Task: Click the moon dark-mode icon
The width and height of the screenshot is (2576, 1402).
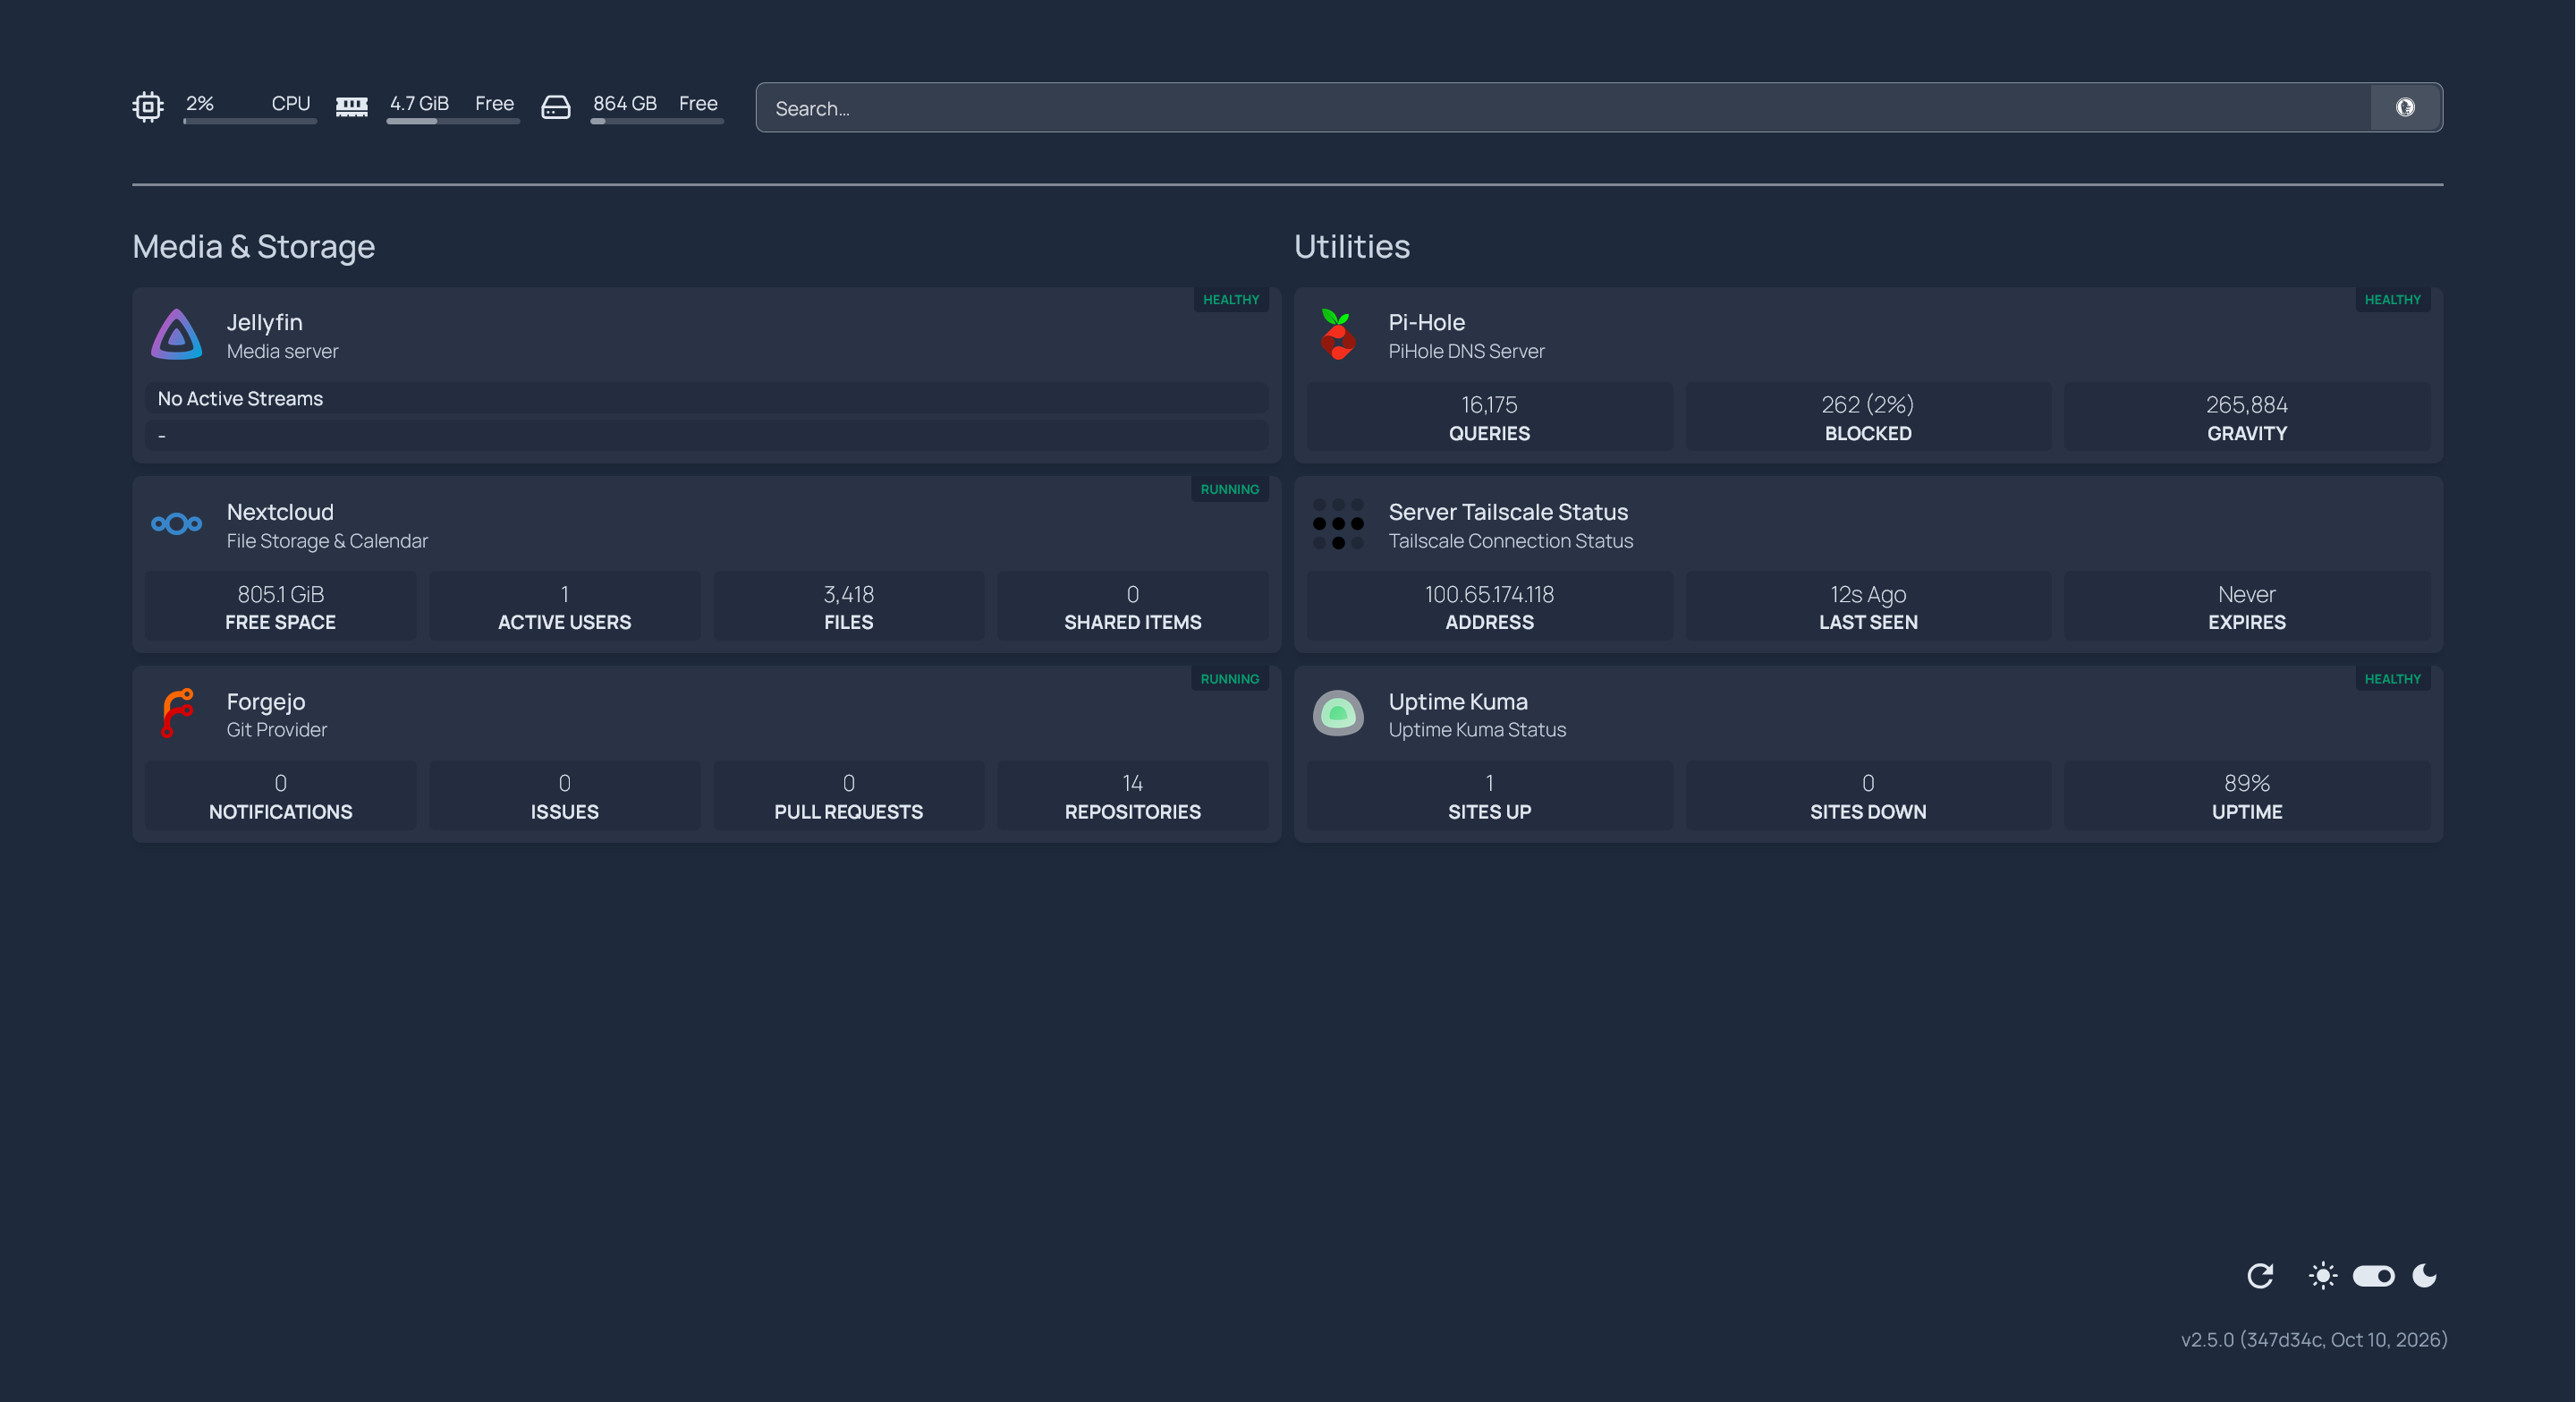Action: pos(2424,1276)
